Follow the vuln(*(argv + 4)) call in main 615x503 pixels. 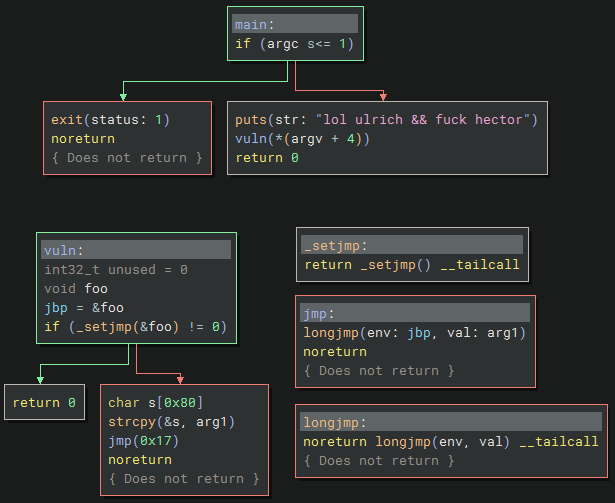pos(302,139)
